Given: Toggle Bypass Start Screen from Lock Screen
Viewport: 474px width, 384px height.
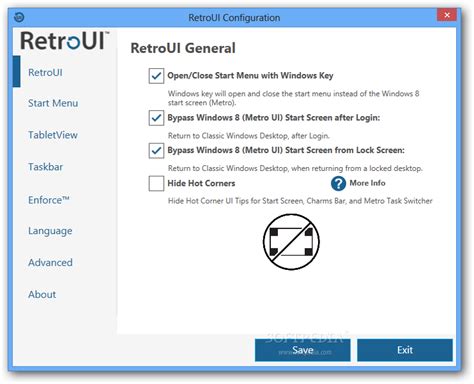Looking at the screenshot, I should [156, 150].
